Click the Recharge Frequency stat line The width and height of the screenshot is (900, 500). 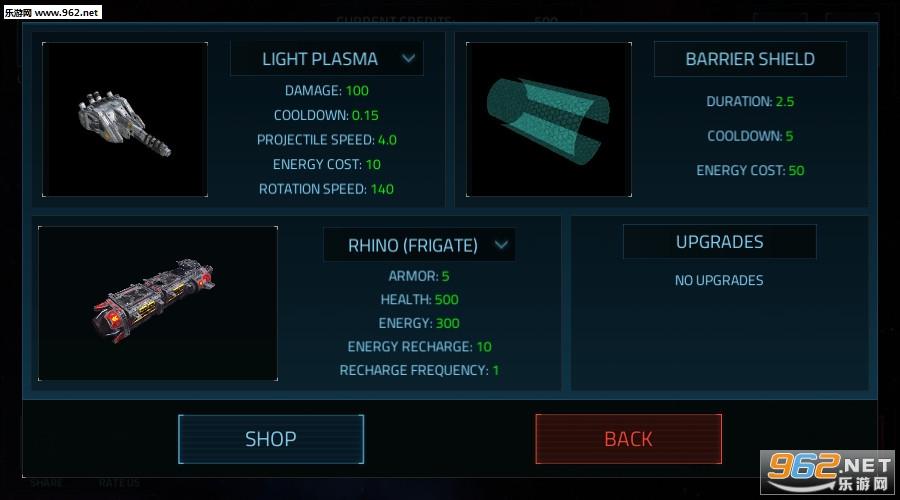pos(419,370)
